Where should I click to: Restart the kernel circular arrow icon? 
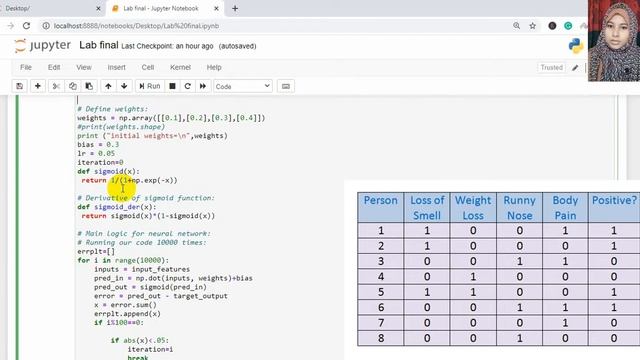coord(188,86)
